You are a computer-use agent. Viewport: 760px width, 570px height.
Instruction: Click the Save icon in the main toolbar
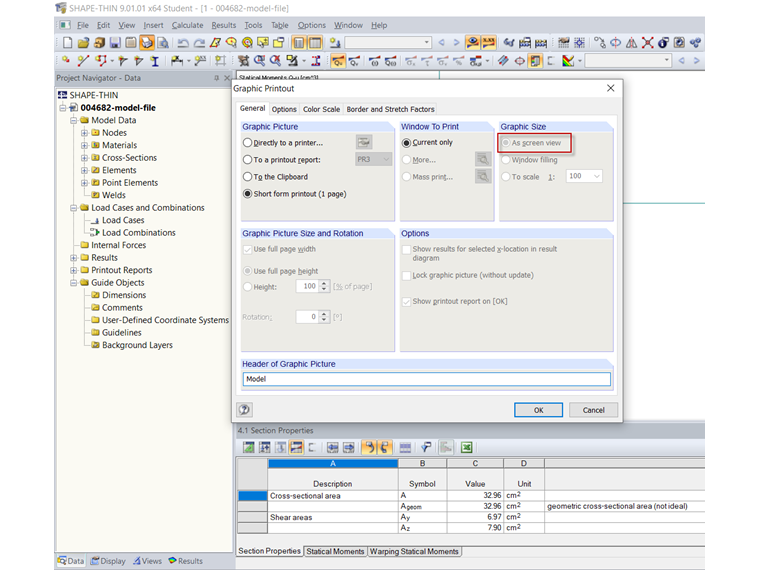115,43
